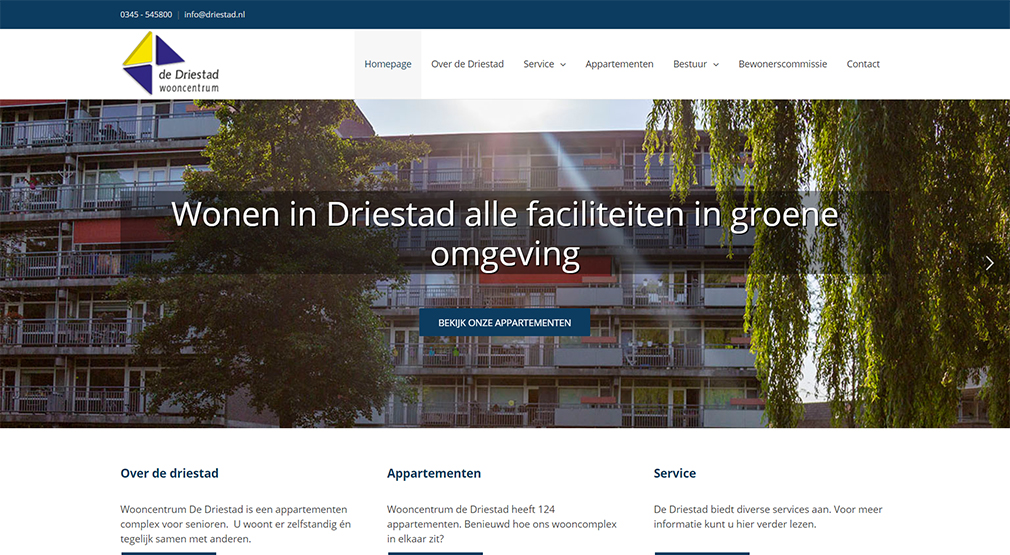Viewport: 1010px width, 555px height.
Task: Open the Service menu item
Action: tap(538, 64)
